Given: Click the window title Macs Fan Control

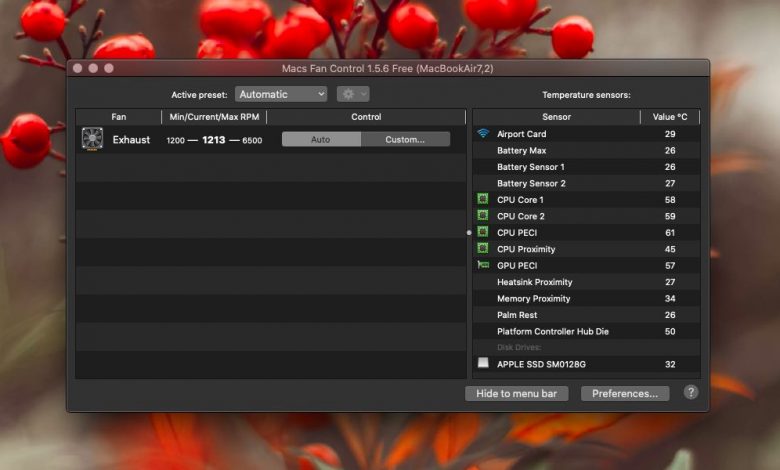Looking at the screenshot, I should pyautogui.click(x=388, y=68).
